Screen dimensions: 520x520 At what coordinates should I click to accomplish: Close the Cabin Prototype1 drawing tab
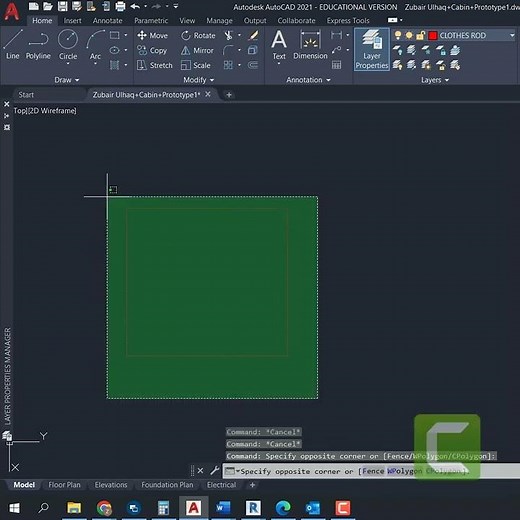point(208,94)
